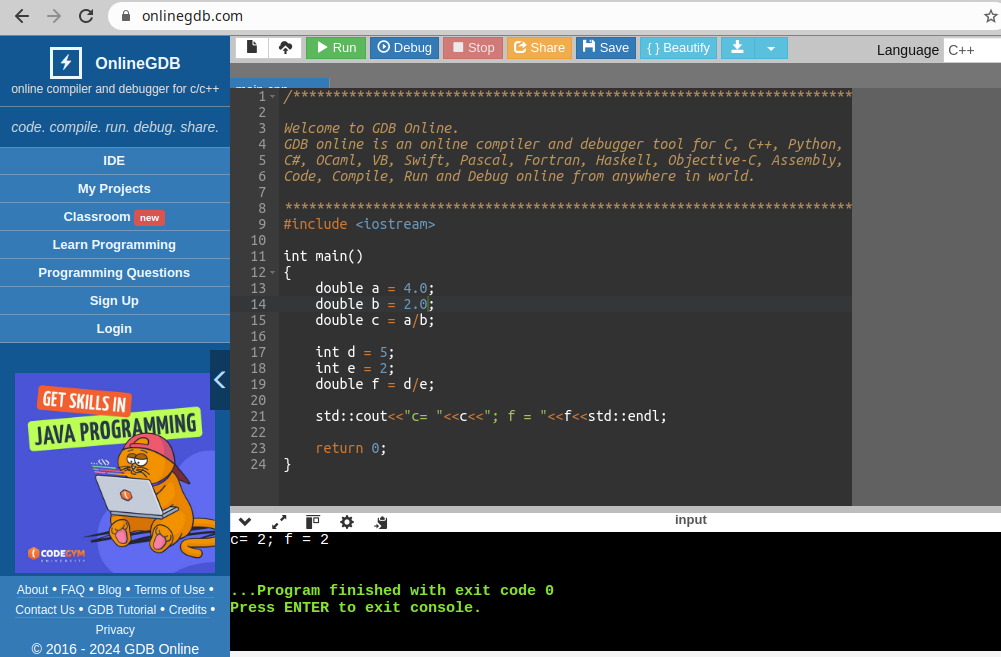Fold the comment block at line 1
The image size is (1001, 657).
coord(273,96)
